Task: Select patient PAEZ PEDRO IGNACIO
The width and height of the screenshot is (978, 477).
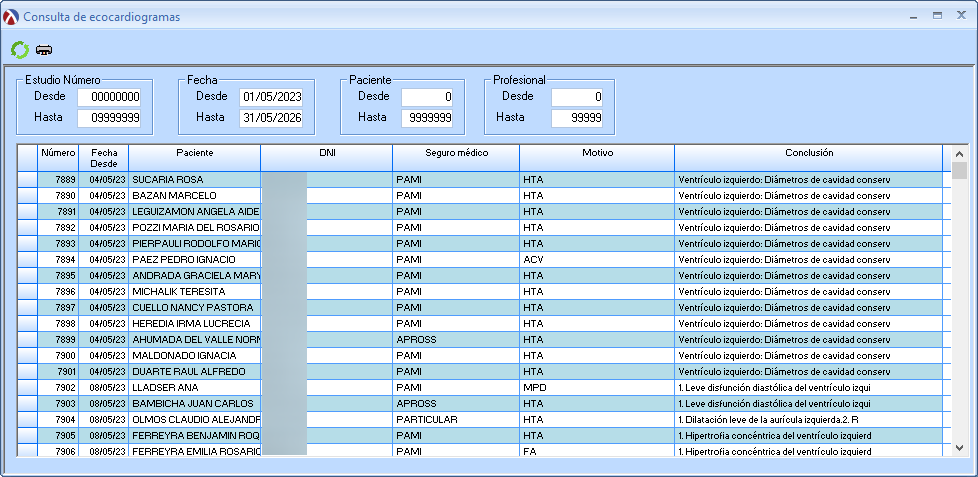Action: (x=184, y=259)
